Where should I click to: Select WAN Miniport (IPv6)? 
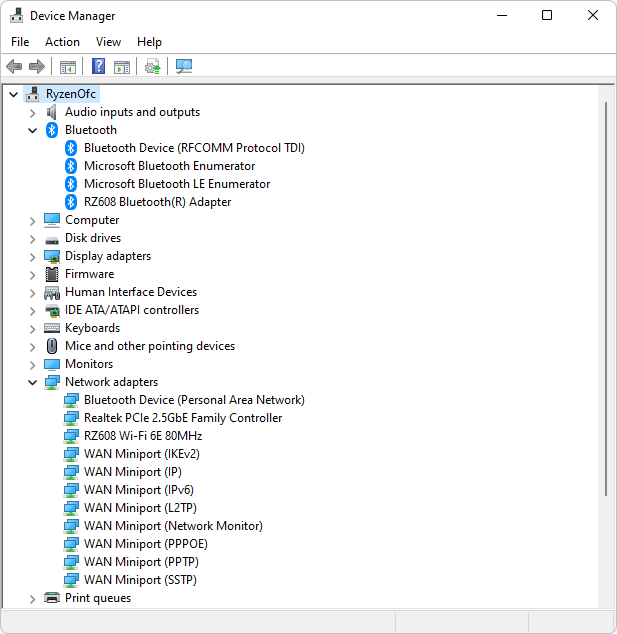pyautogui.click(x=139, y=490)
